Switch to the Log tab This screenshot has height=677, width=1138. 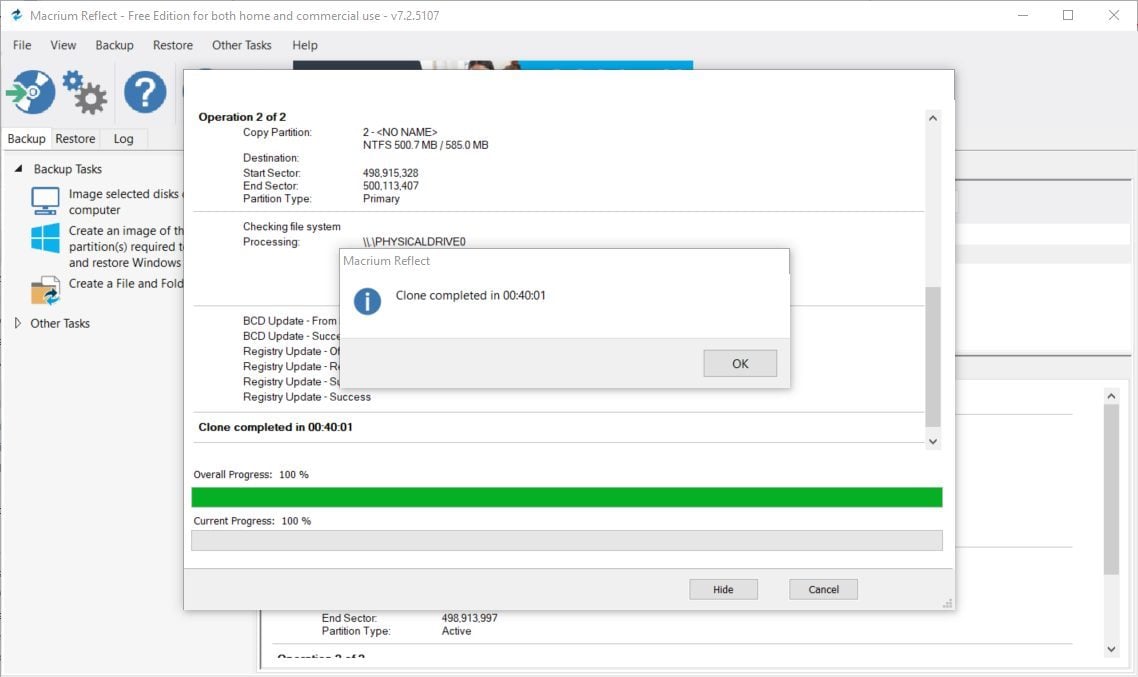point(123,139)
